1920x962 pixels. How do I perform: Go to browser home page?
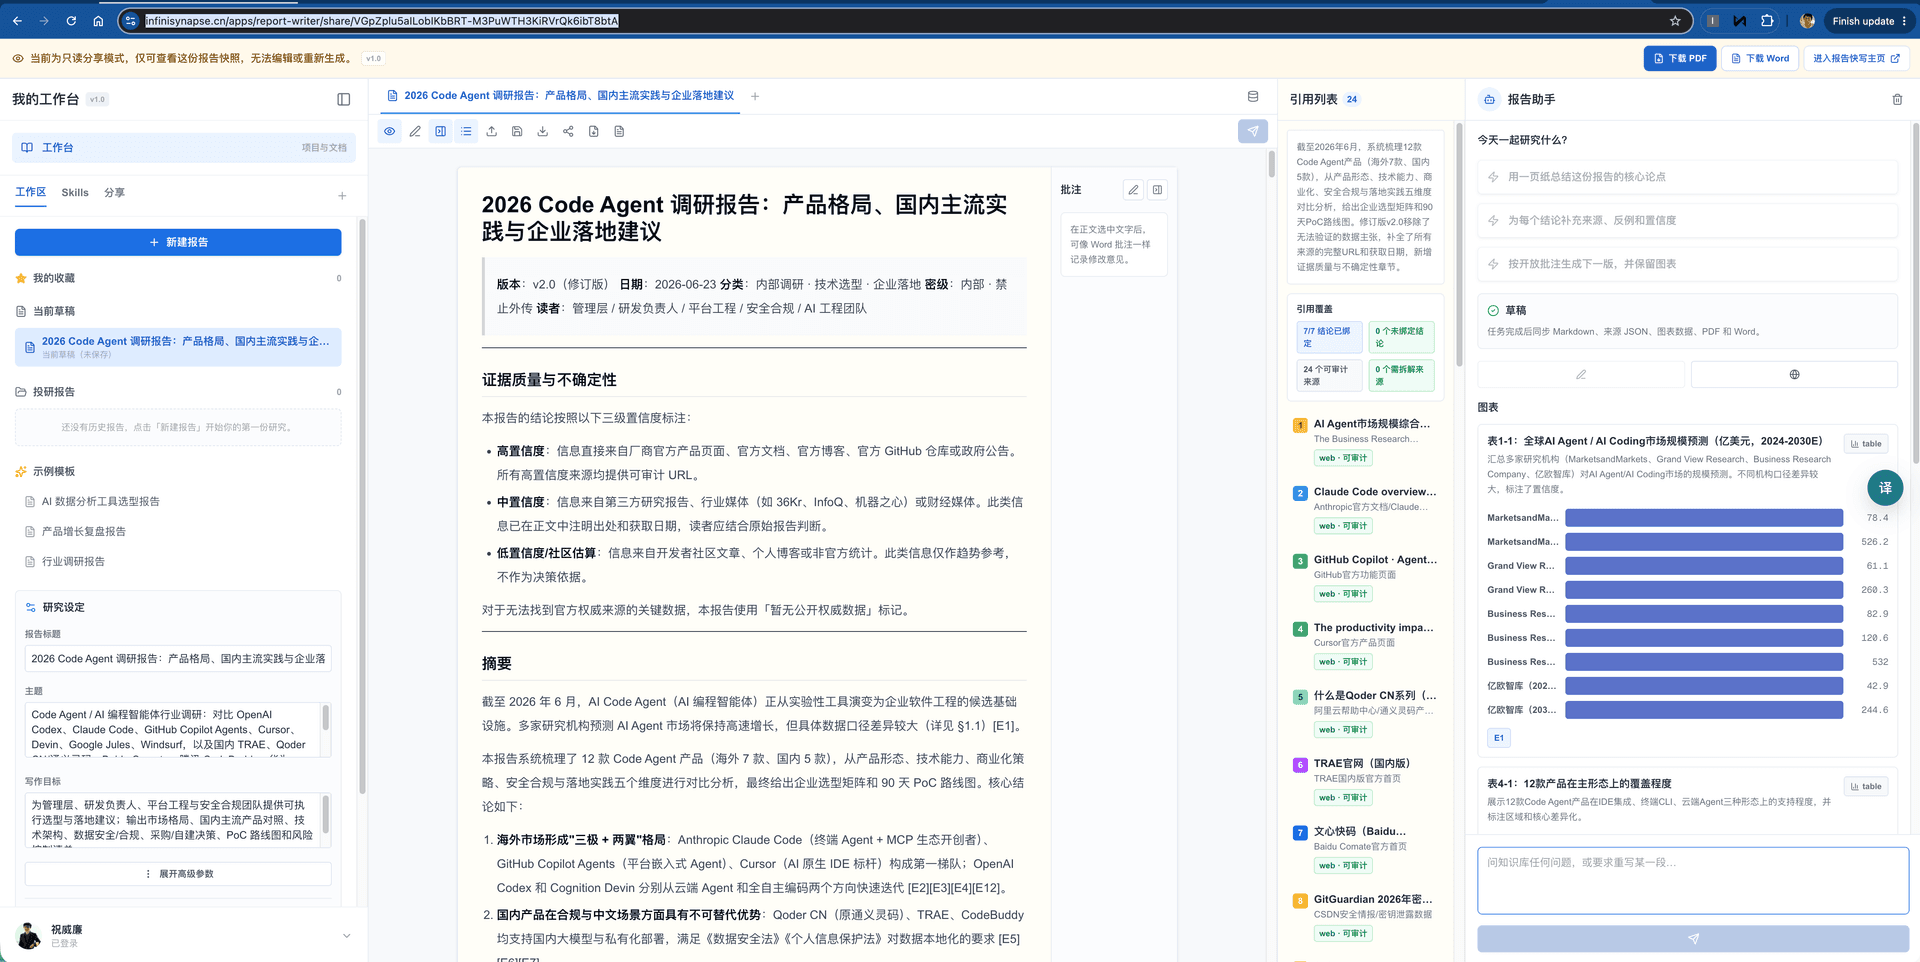98,21
